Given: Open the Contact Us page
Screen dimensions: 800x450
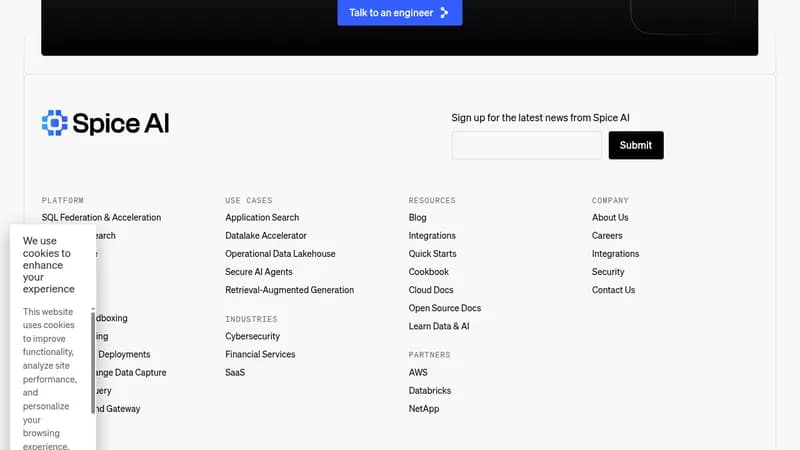Looking at the screenshot, I should pyautogui.click(x=613, y=290).
